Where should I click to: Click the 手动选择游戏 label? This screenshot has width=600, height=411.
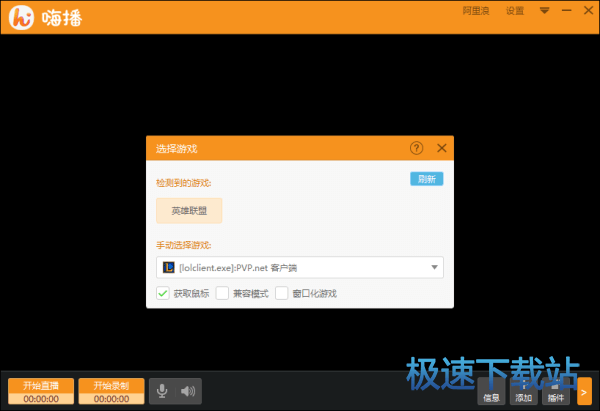coord(184,245)
